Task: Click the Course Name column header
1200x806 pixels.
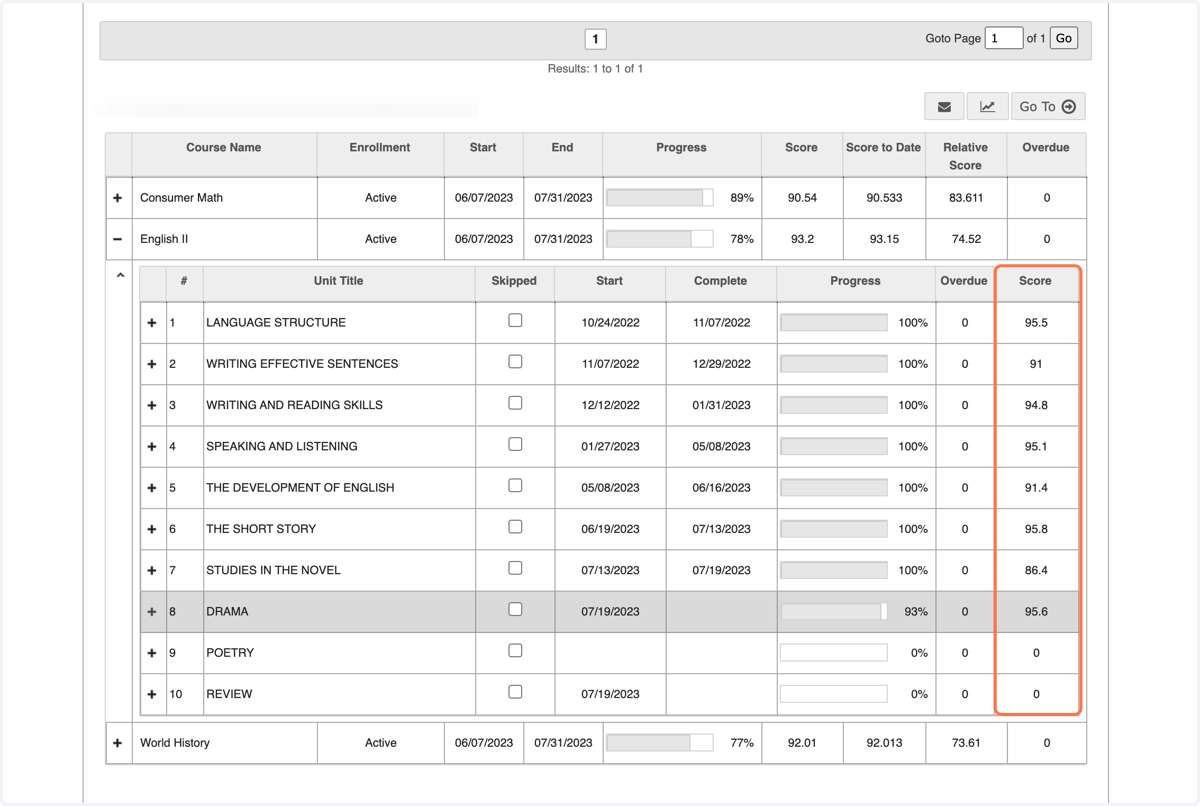Action: 224,156
